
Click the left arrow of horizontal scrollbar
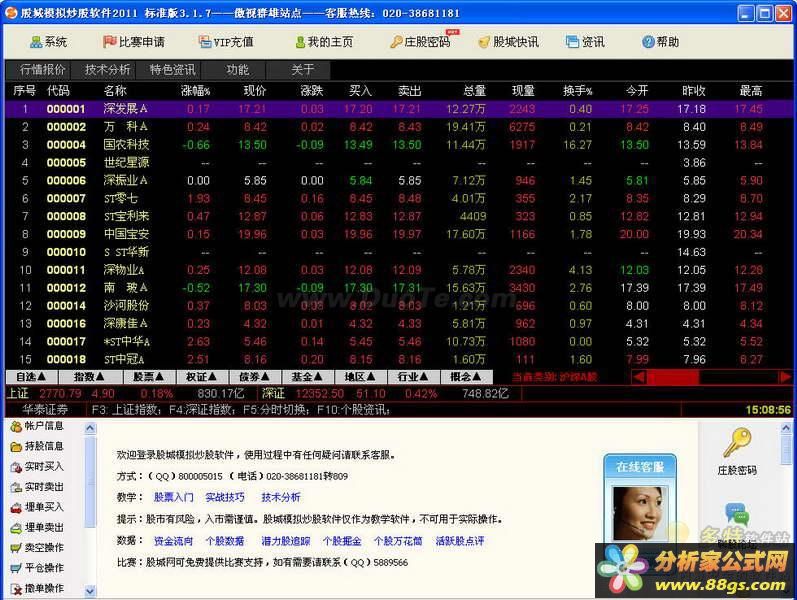[639, 377]
